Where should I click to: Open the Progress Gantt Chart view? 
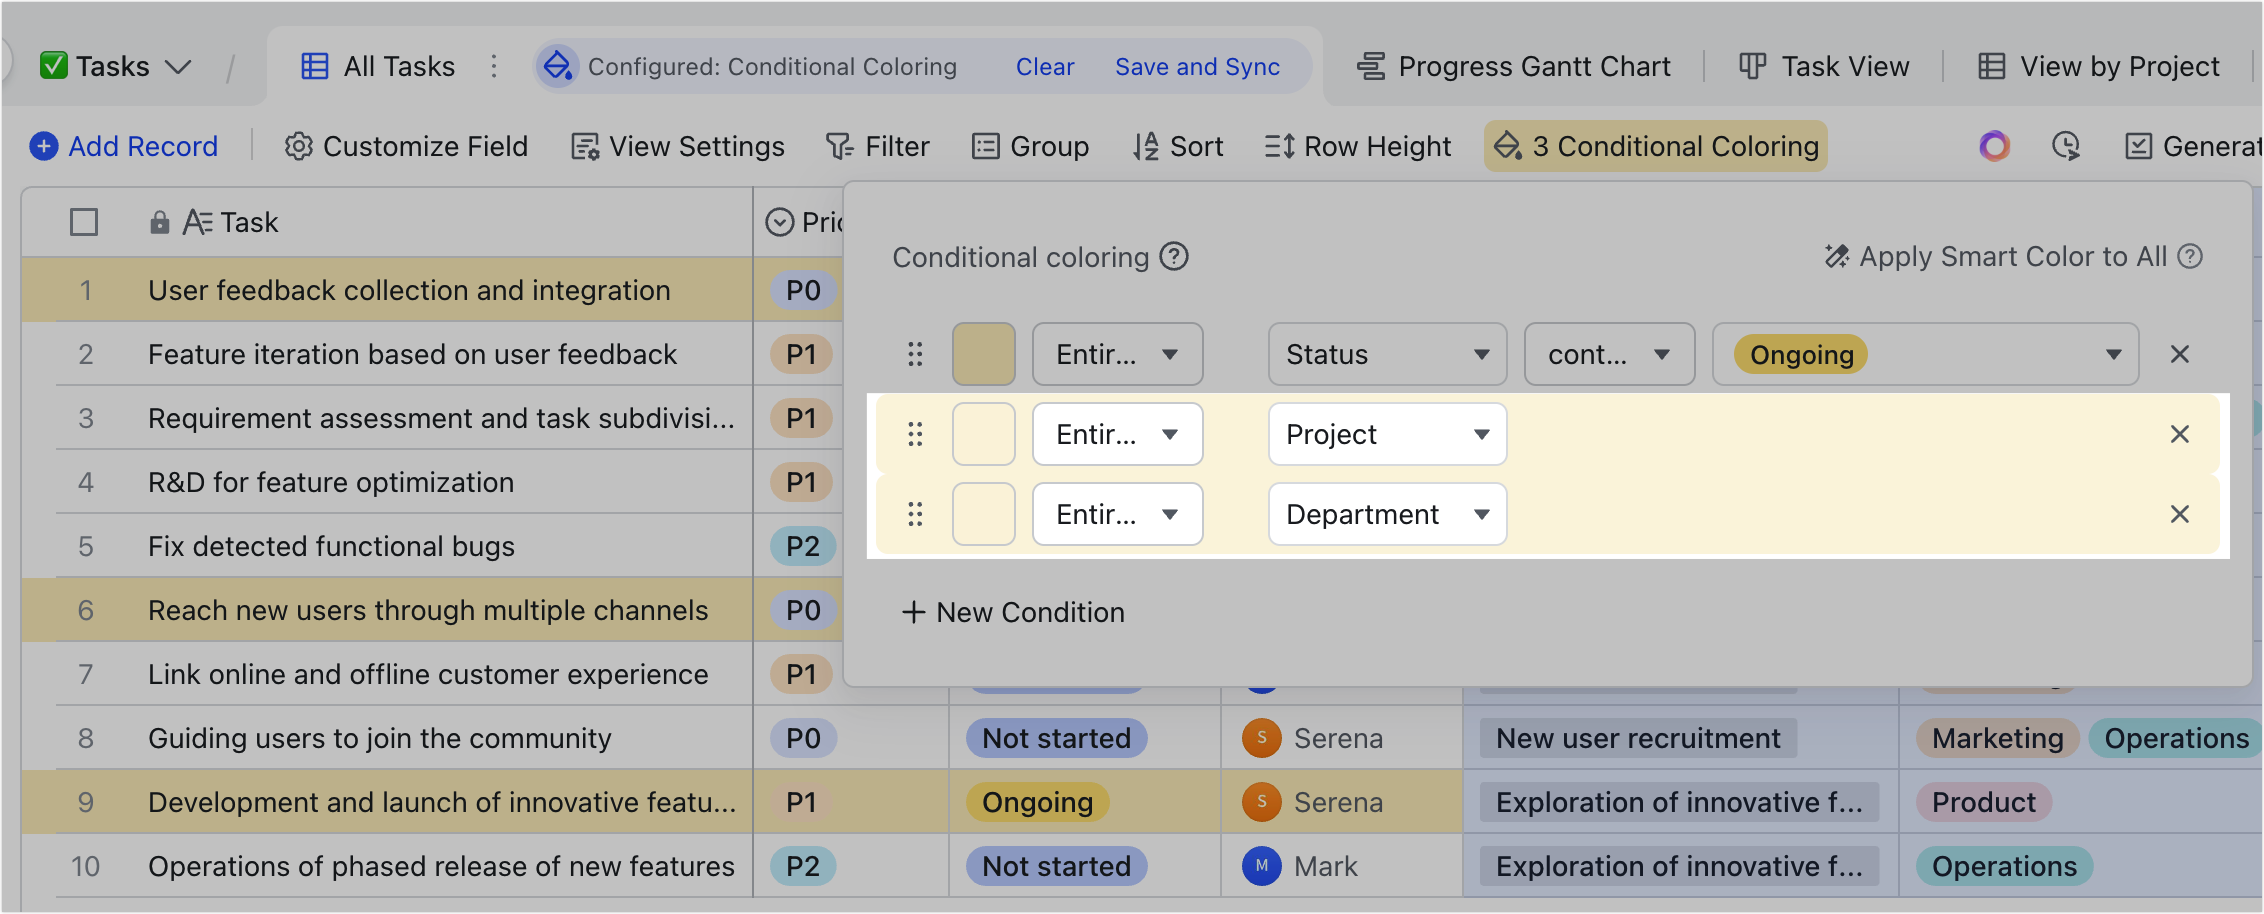pos(1512,66)
